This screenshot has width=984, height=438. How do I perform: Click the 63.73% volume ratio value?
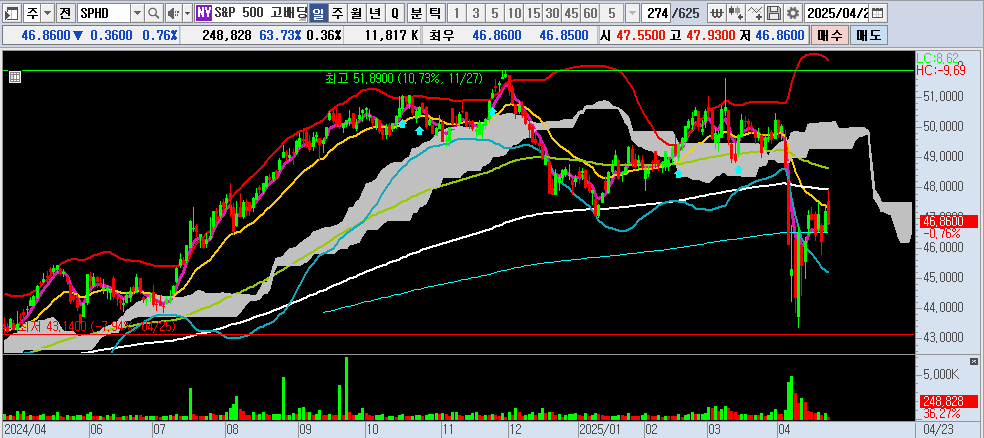tap(279, 36)
